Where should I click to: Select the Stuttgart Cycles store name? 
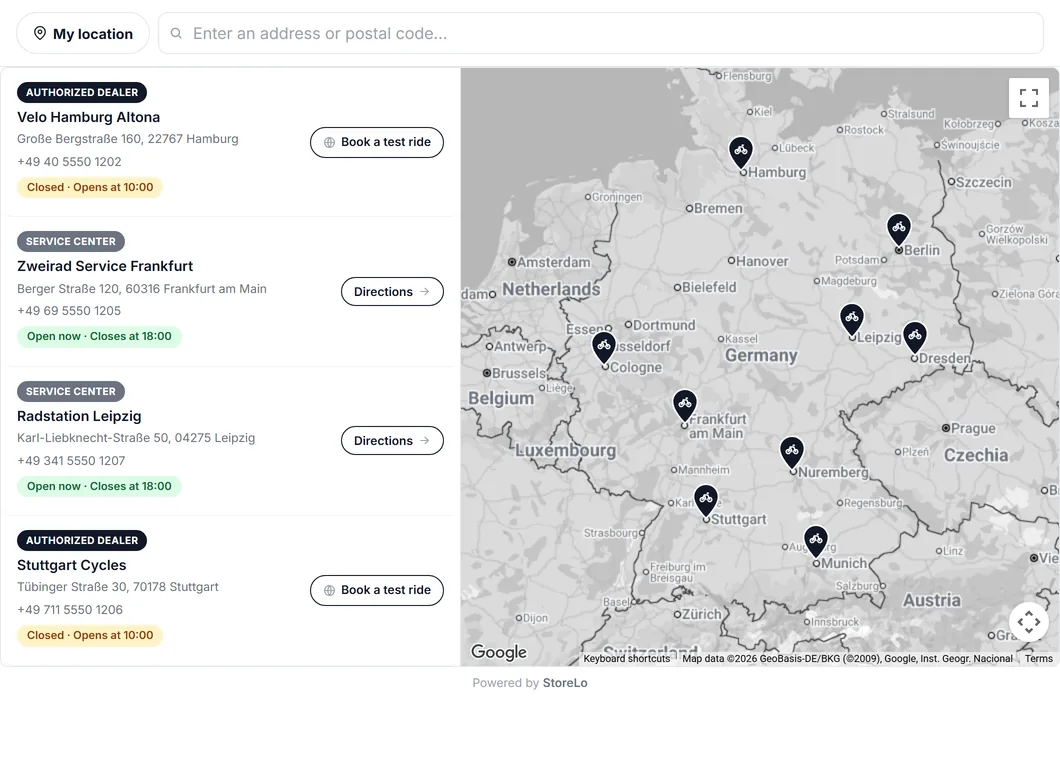tap(72, 565)
